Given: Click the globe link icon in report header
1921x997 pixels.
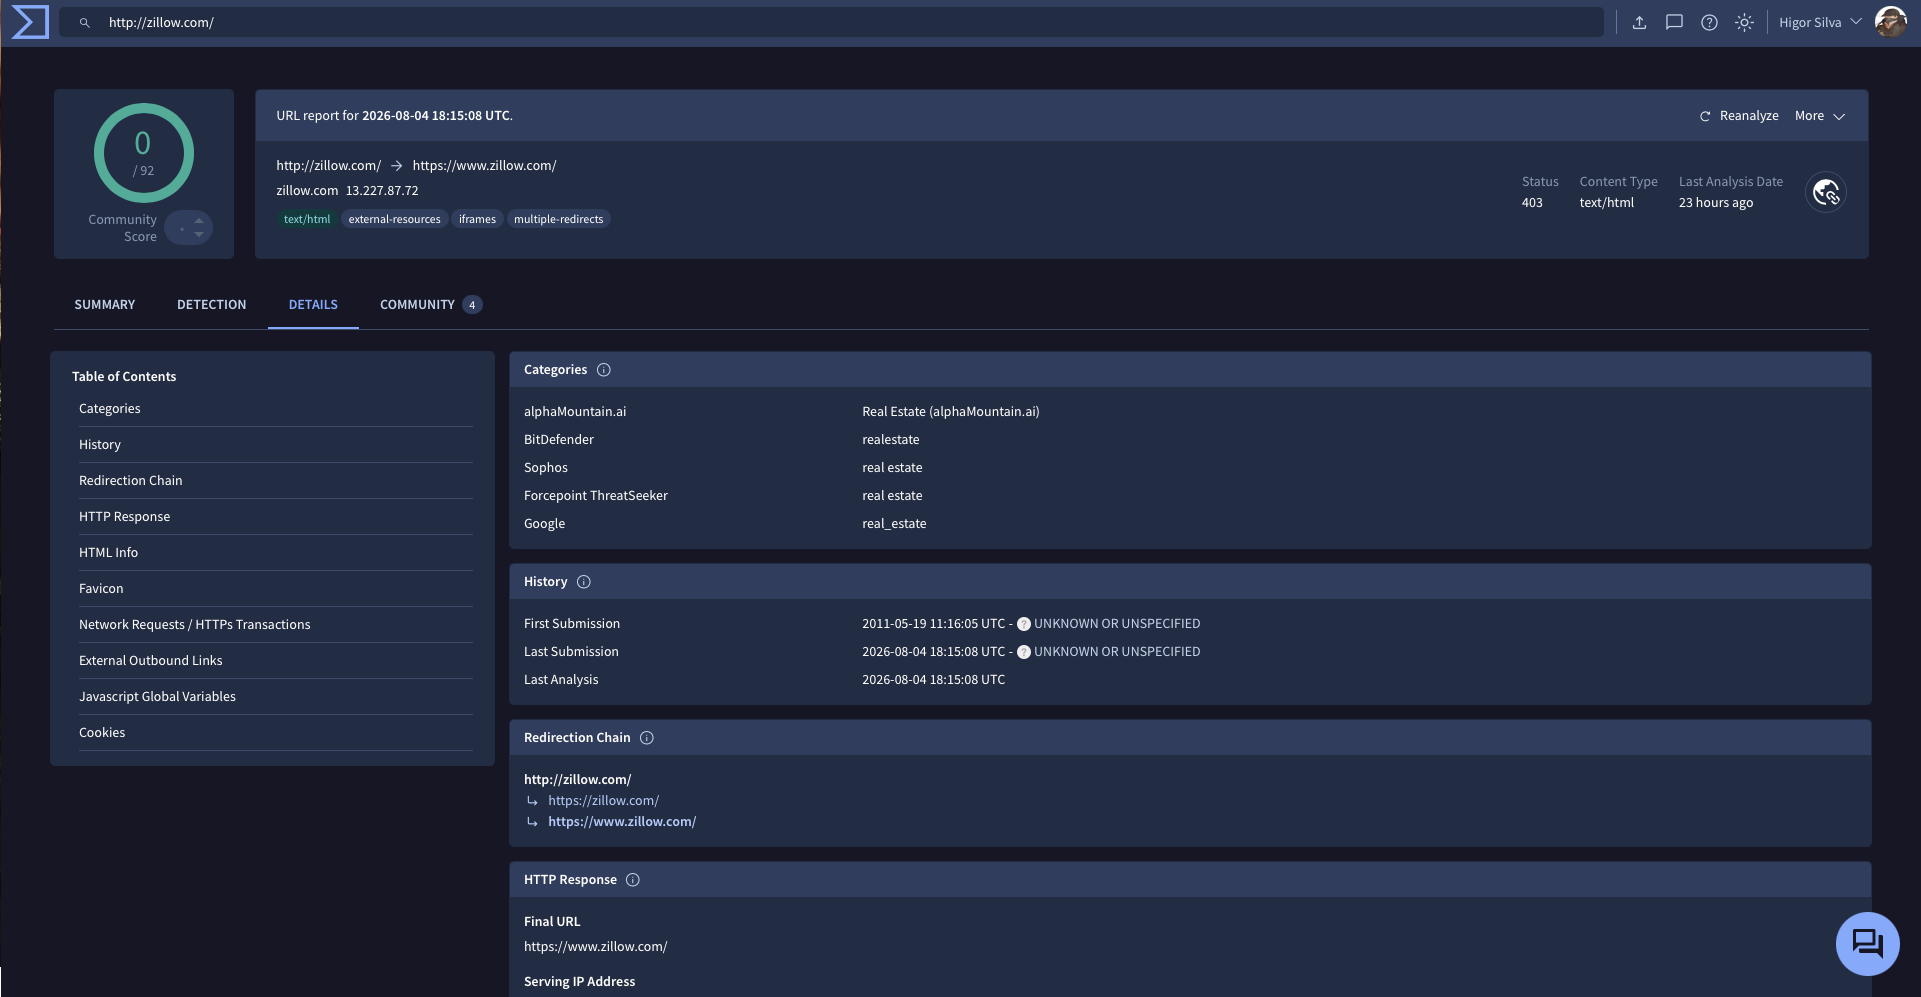Looking at the screenshot, I should point(1826,192).
